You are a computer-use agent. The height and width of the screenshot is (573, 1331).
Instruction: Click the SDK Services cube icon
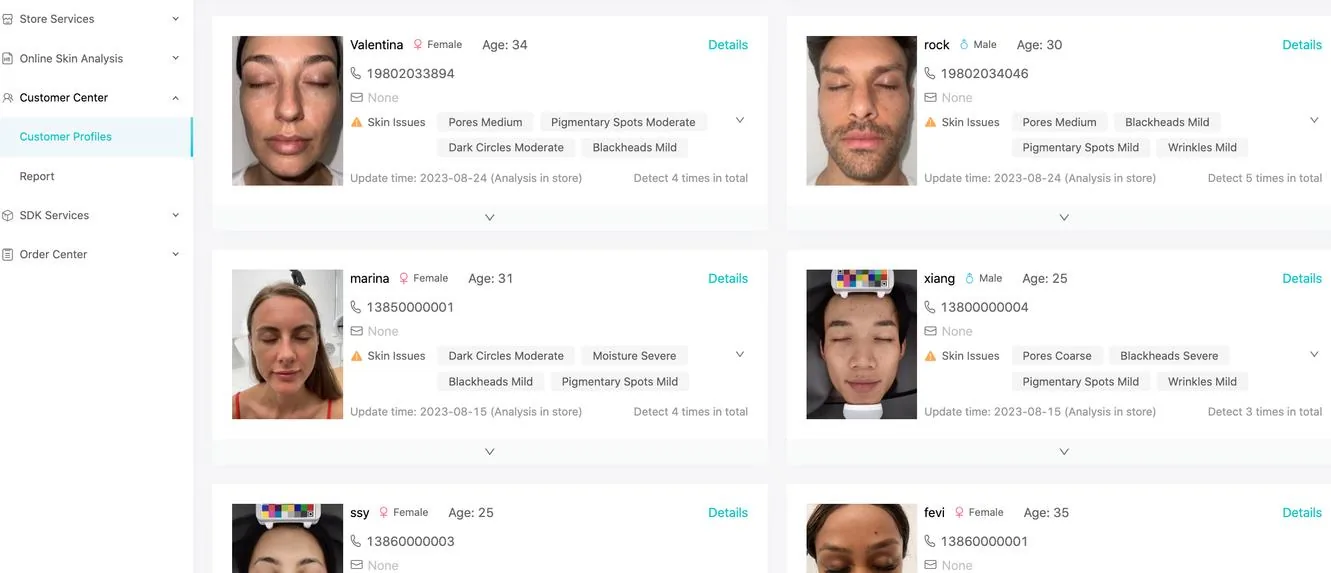pos(8,215)
